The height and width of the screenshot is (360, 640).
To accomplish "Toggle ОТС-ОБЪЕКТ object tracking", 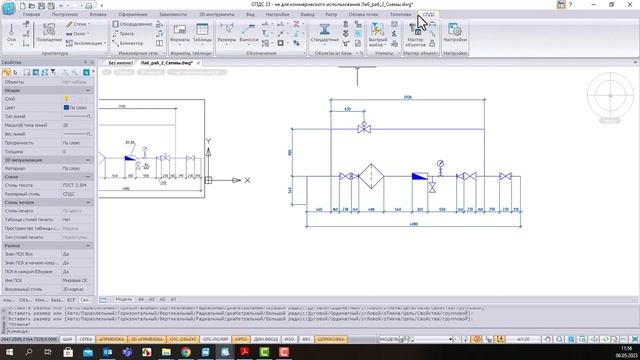I will coord(183,339).
